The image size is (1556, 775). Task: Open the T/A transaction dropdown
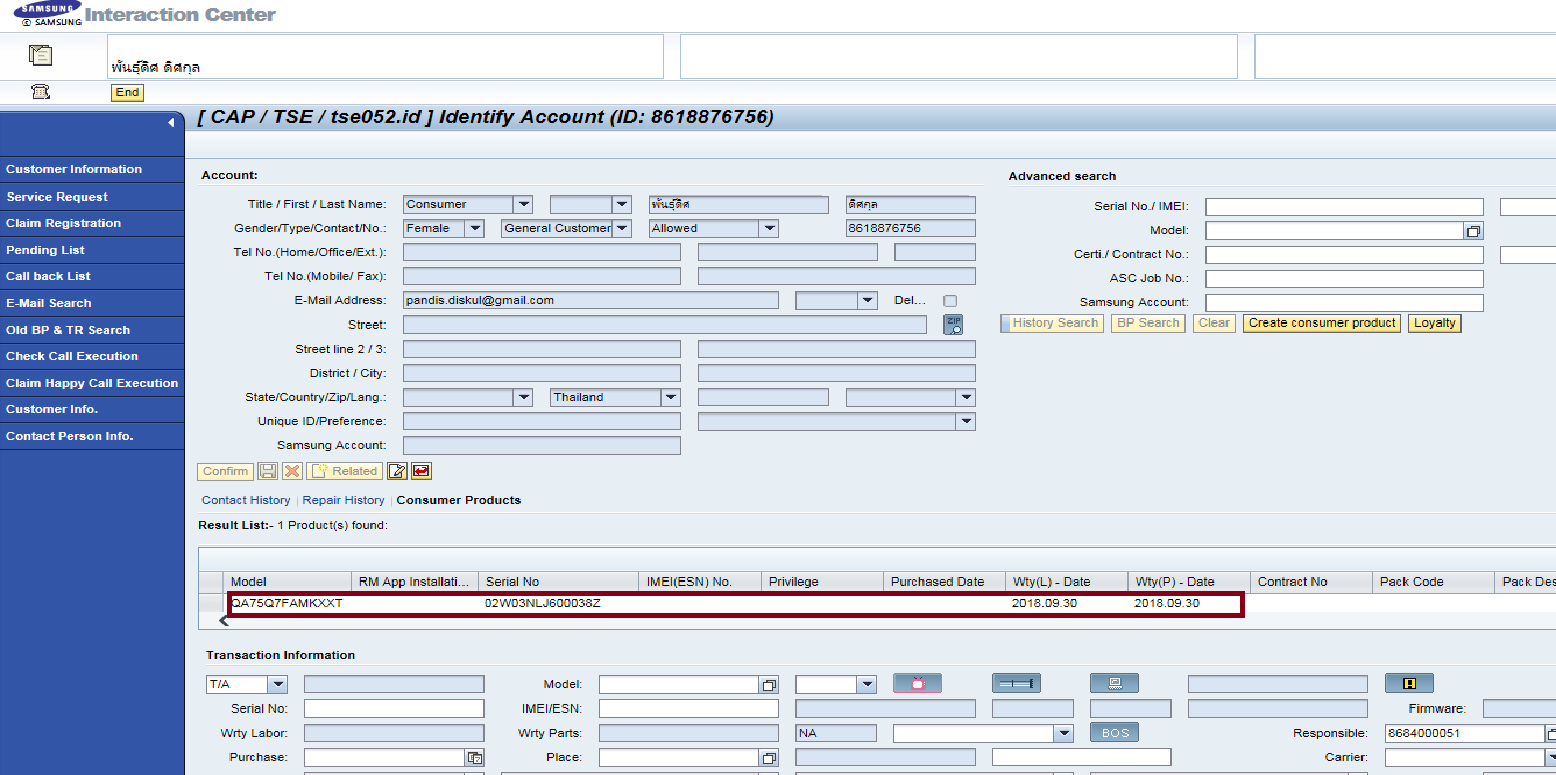[278, 685]
